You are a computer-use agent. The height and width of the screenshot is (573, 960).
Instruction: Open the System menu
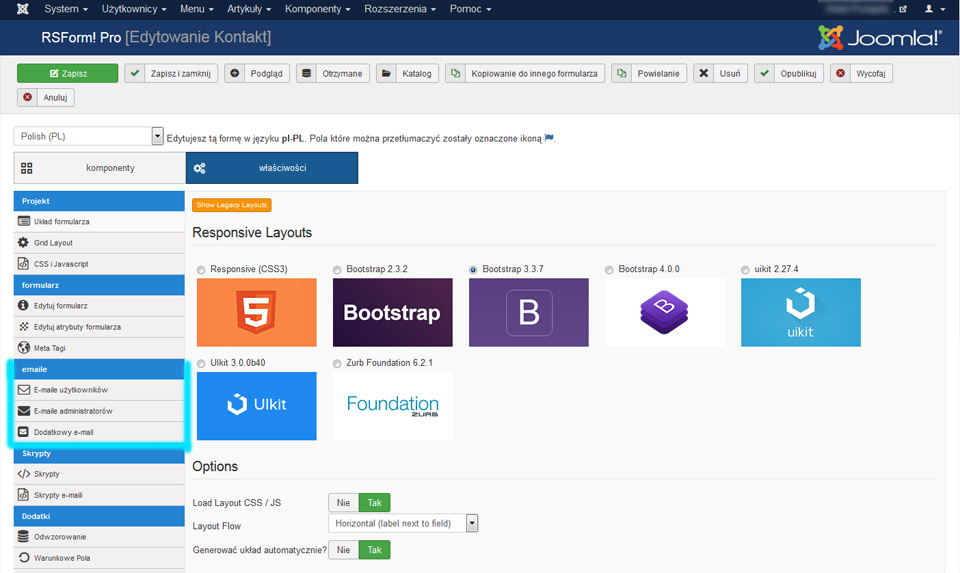pos(66,9)
